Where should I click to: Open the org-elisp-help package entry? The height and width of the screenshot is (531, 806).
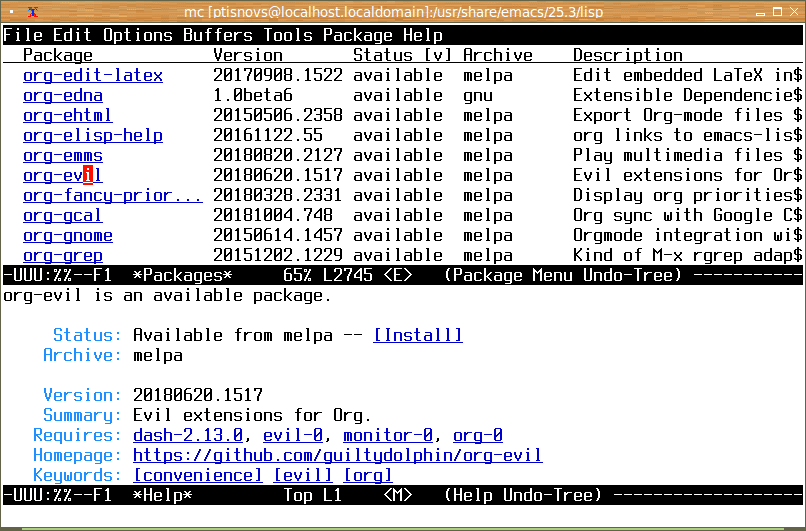93,135
